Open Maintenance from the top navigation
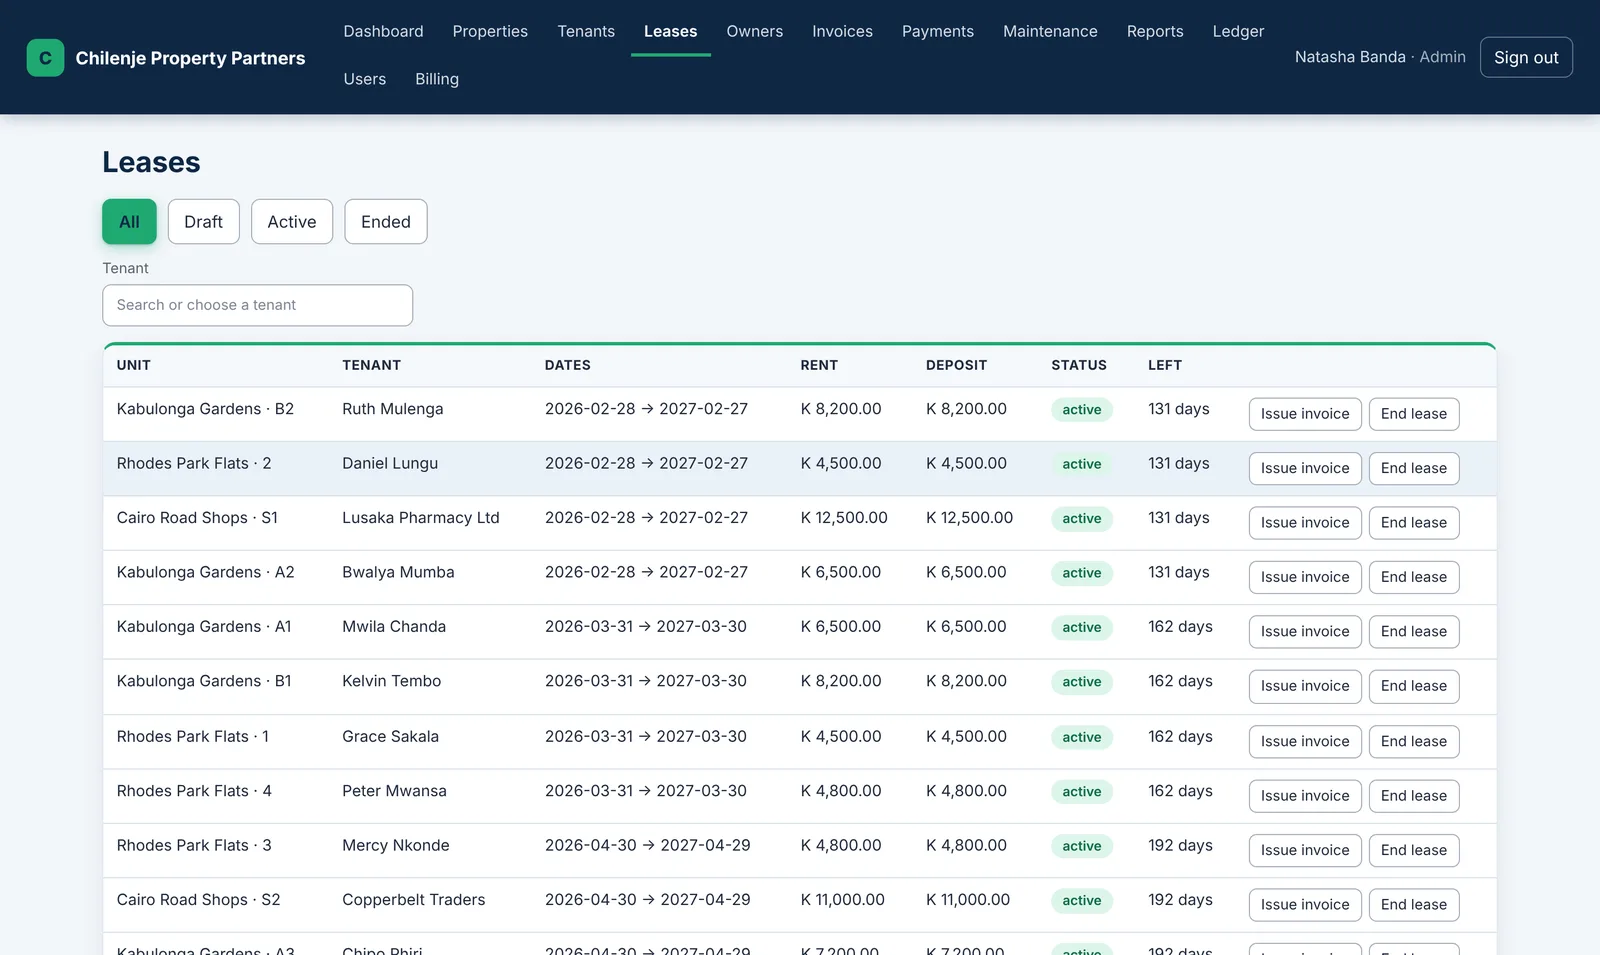This screenshot has width=1600, height=955. pyautogui.click(x=1050, y=31)
